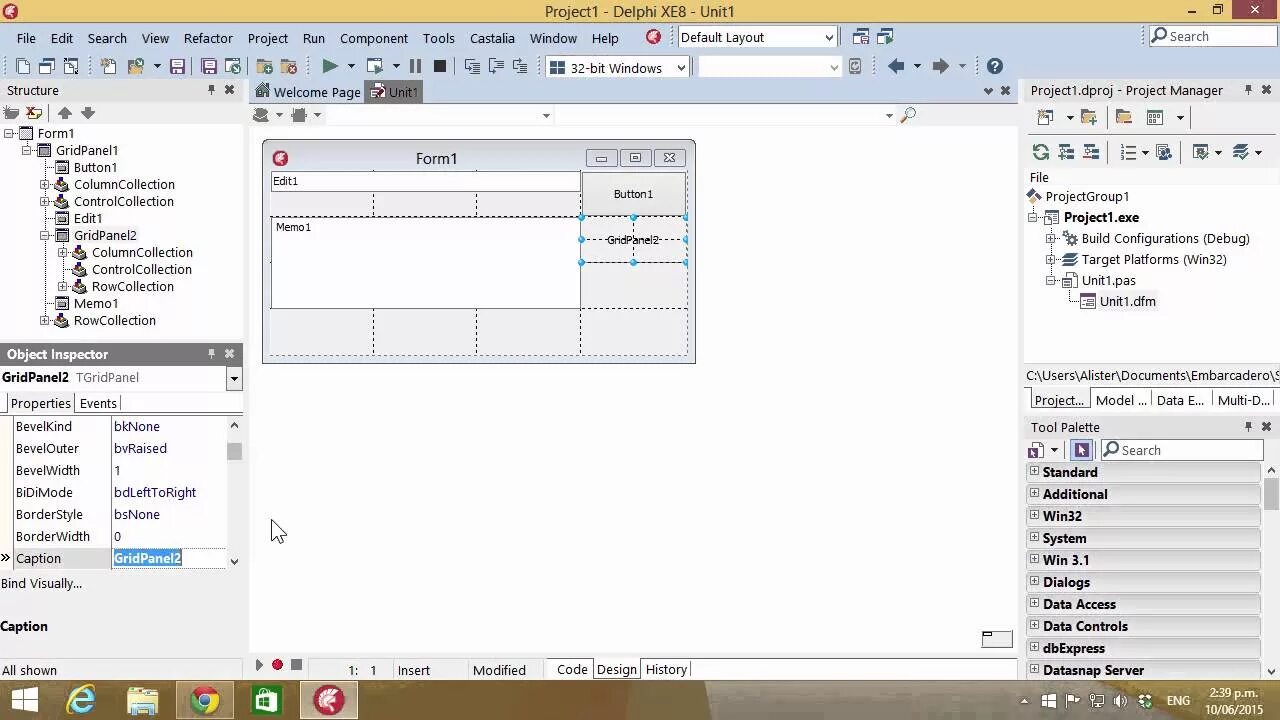Click the BorderStyle bsNone value

pos(137,514)
